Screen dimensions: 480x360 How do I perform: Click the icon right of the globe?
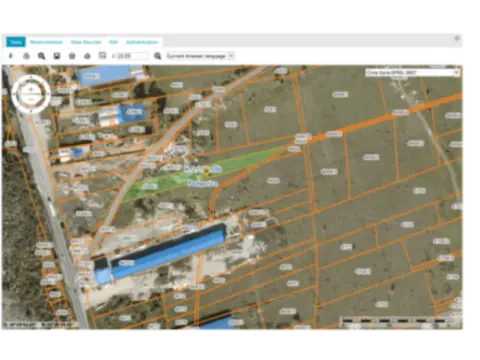pos(87,56)
